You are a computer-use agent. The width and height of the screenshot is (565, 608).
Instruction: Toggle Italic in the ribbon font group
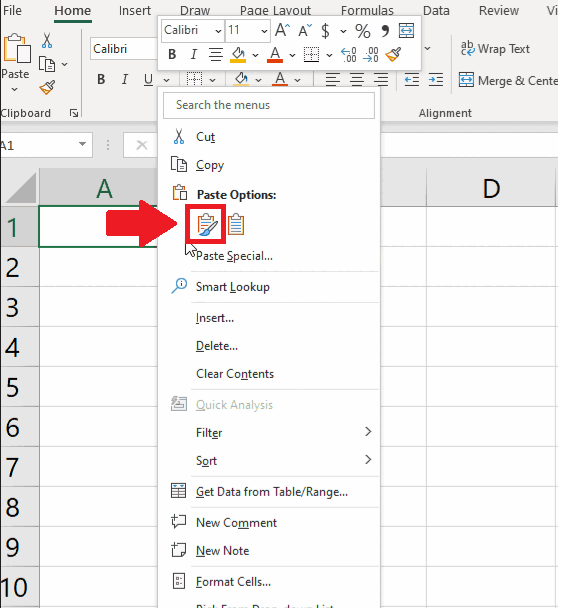124,79
